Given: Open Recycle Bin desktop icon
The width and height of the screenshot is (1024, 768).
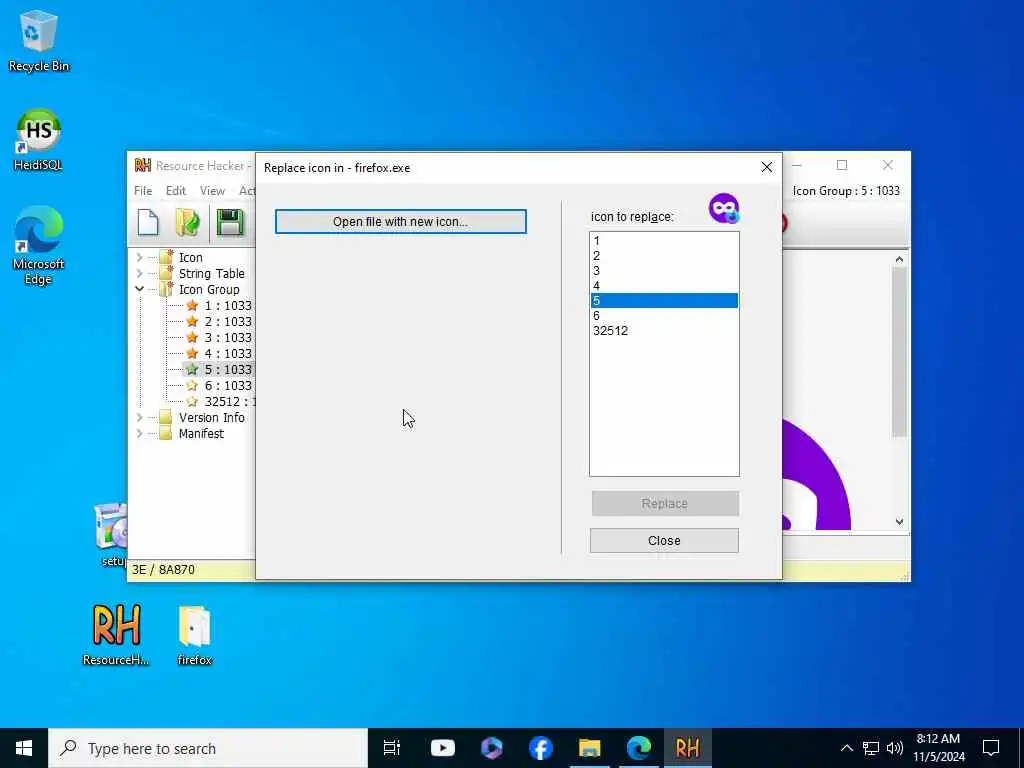Looking at the screenshot, I should [x=39, y=40].
